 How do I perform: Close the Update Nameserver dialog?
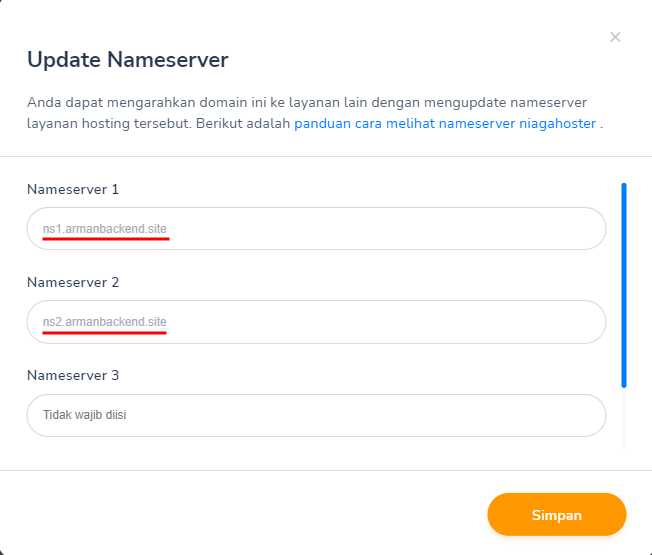[615, 38]
